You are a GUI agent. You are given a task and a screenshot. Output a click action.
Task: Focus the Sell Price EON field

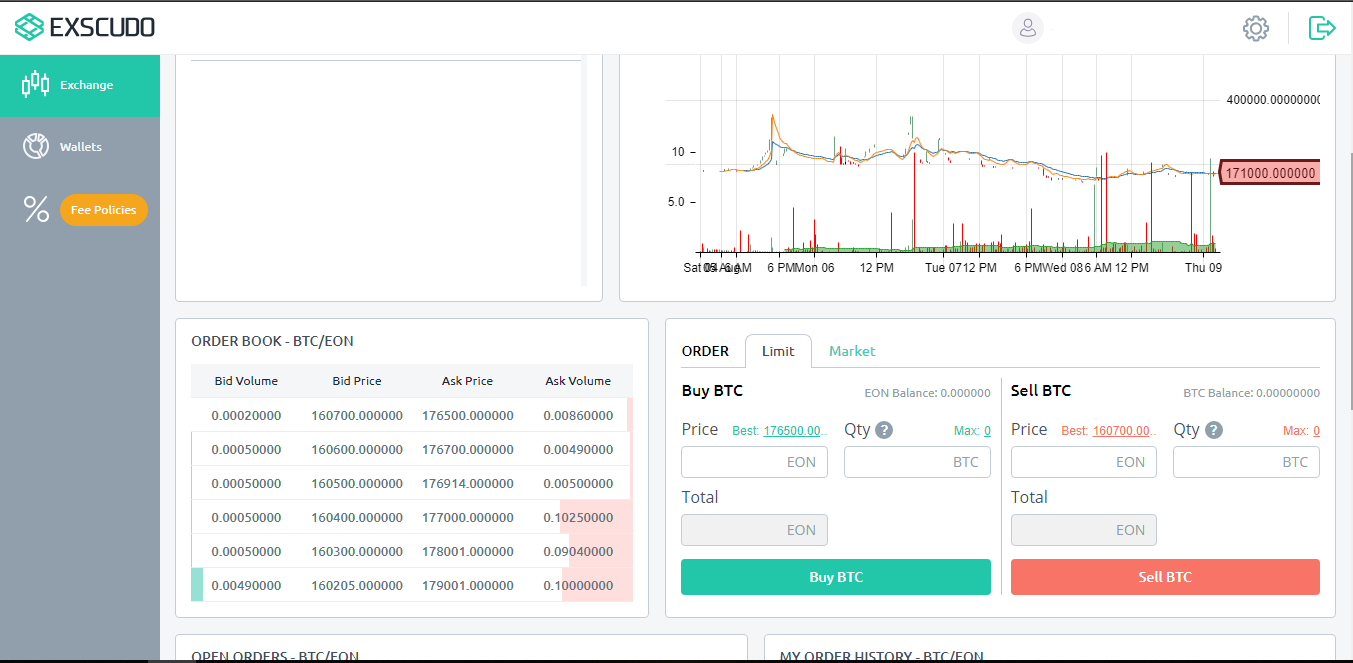click(1084, 462)
